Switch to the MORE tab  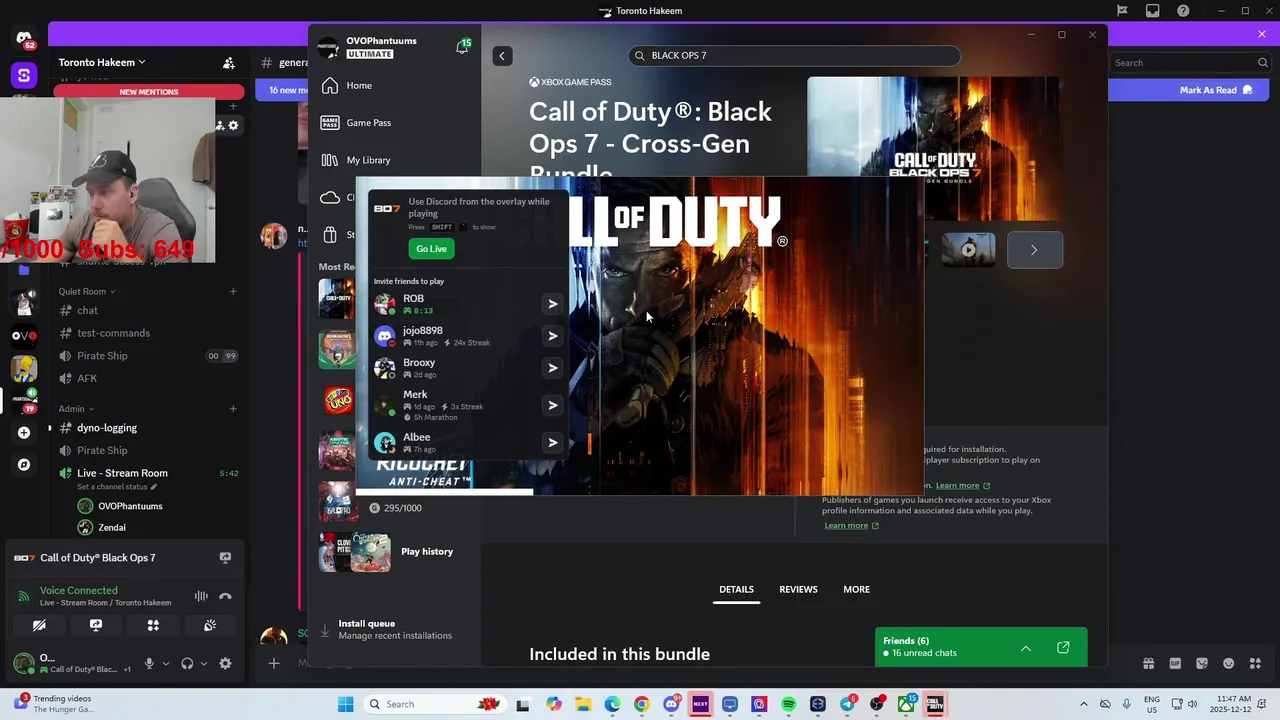click(x=856, y=590)
